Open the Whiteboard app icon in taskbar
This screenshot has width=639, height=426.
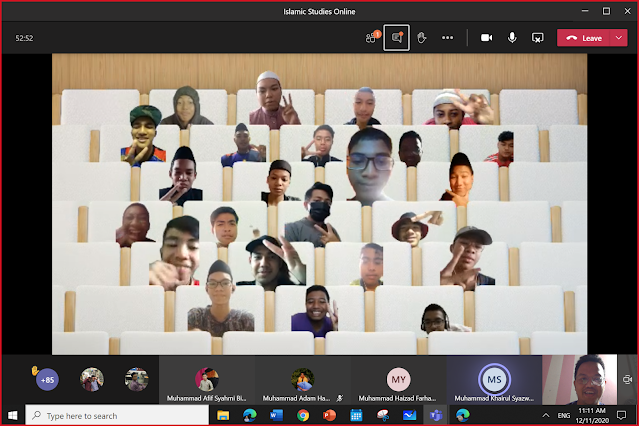click(409, 415)
